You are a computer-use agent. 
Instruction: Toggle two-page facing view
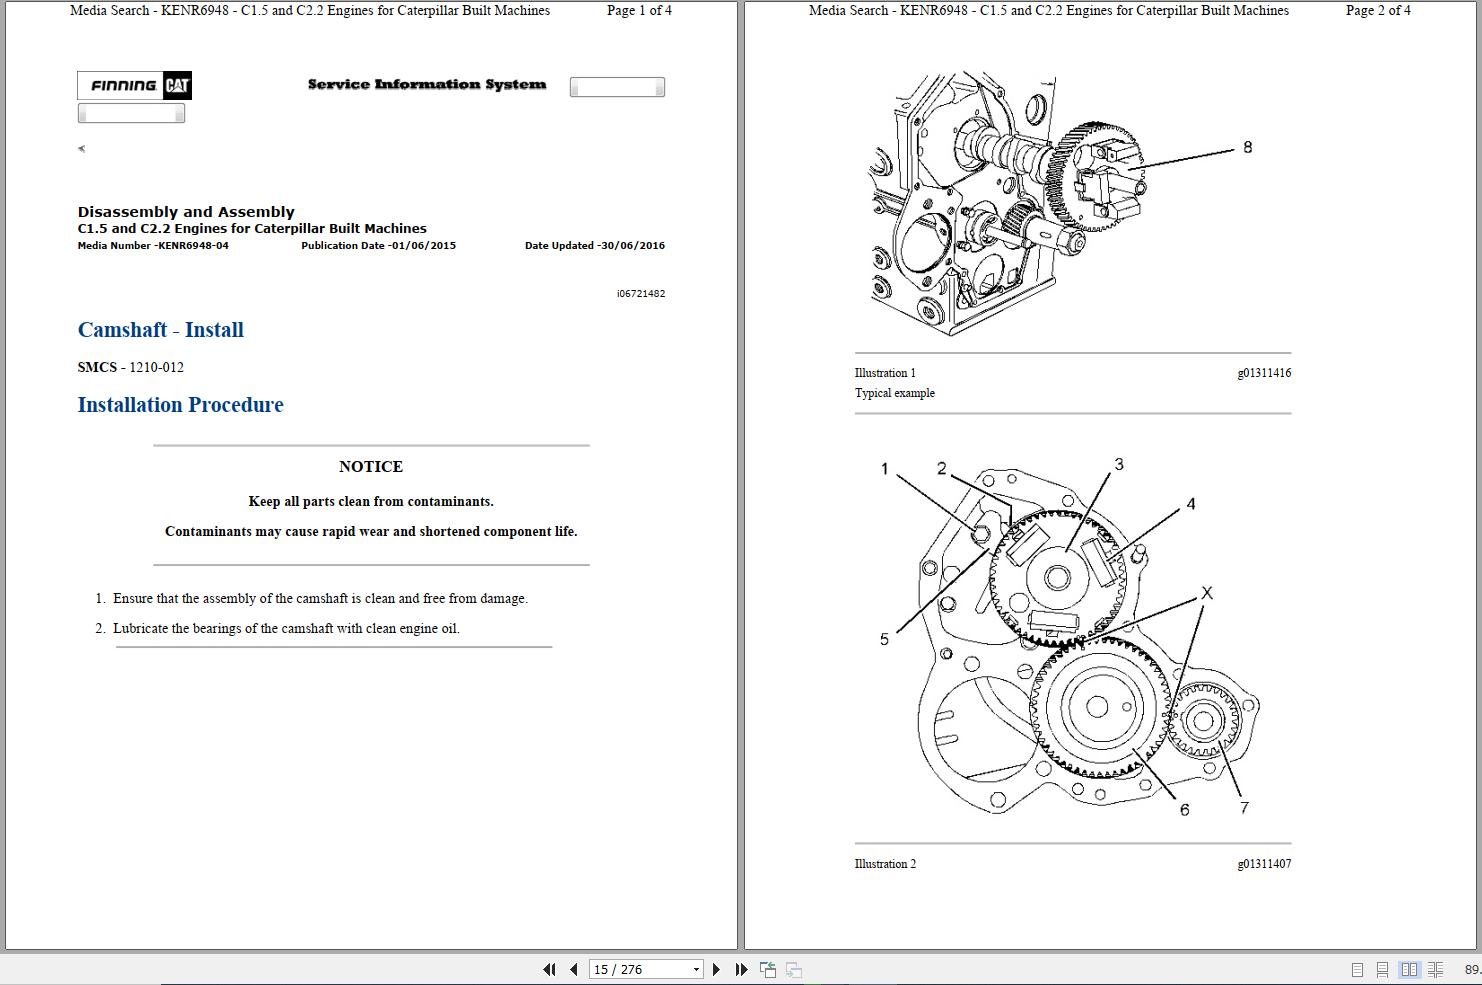1410,969
